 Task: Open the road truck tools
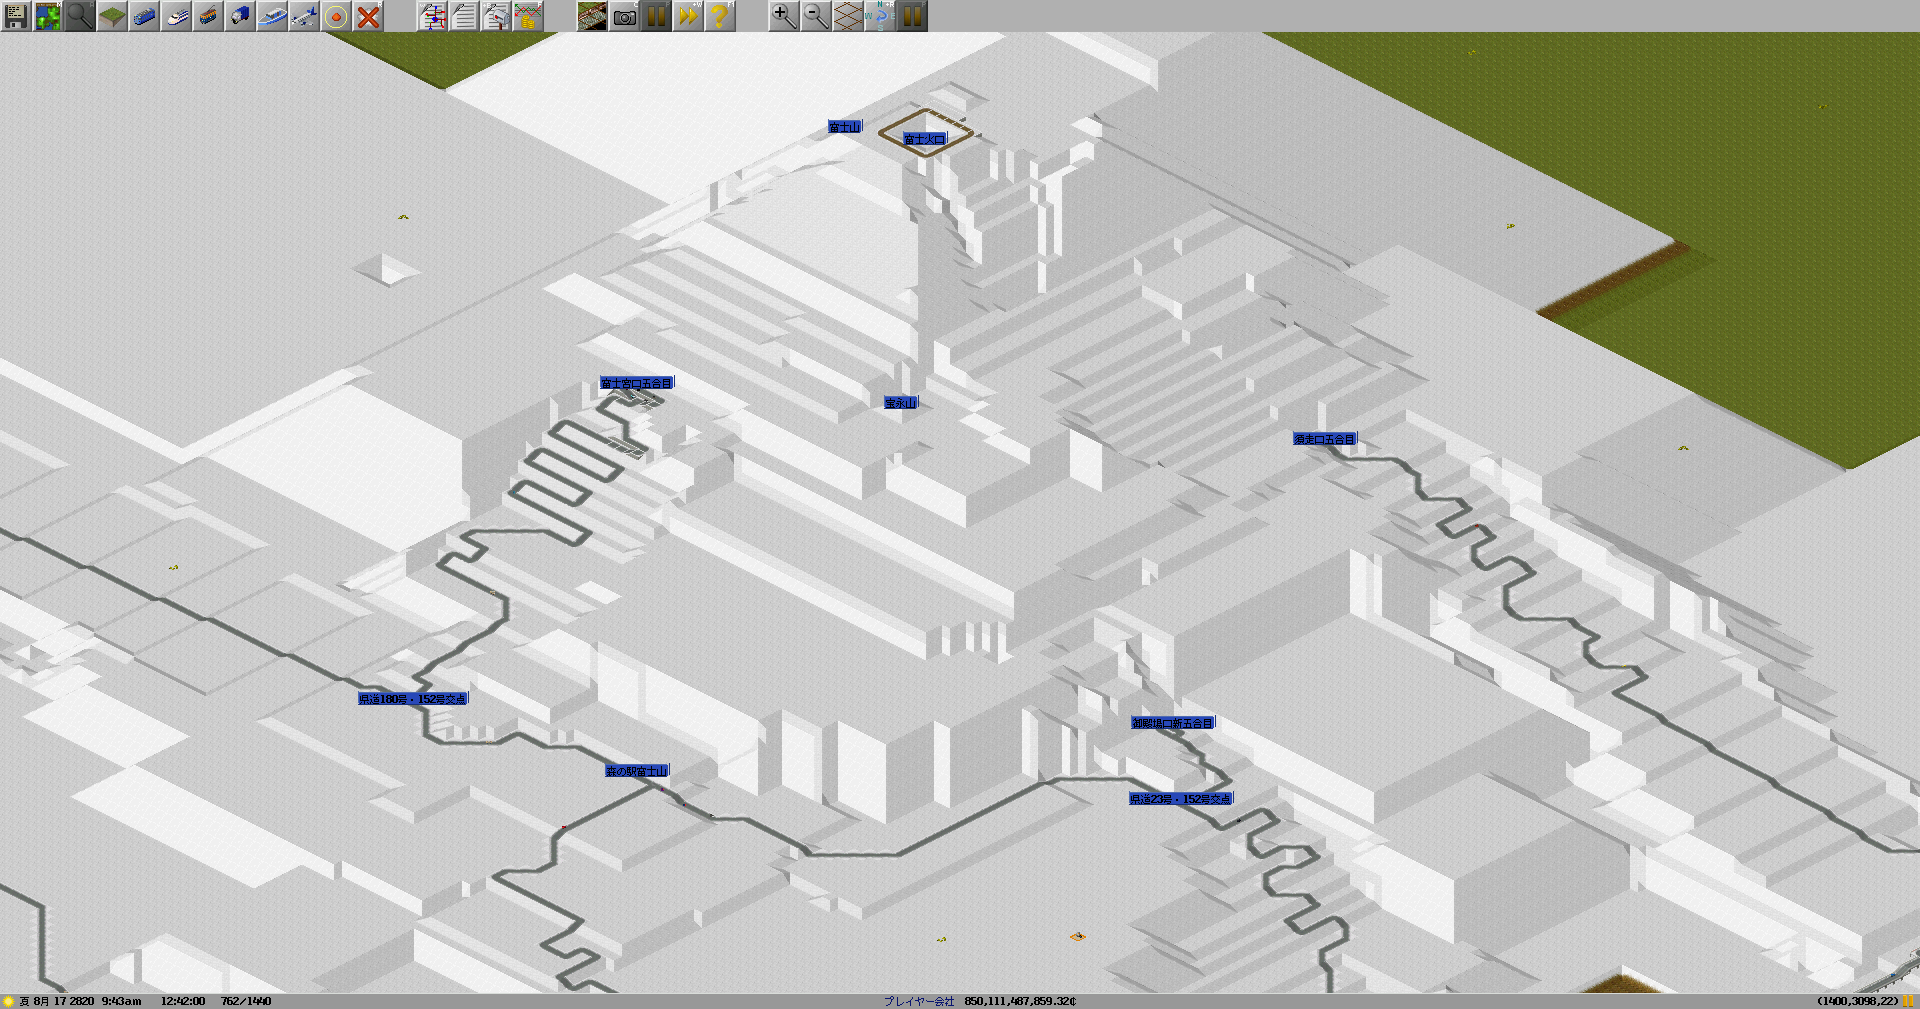tap(240, 16)
